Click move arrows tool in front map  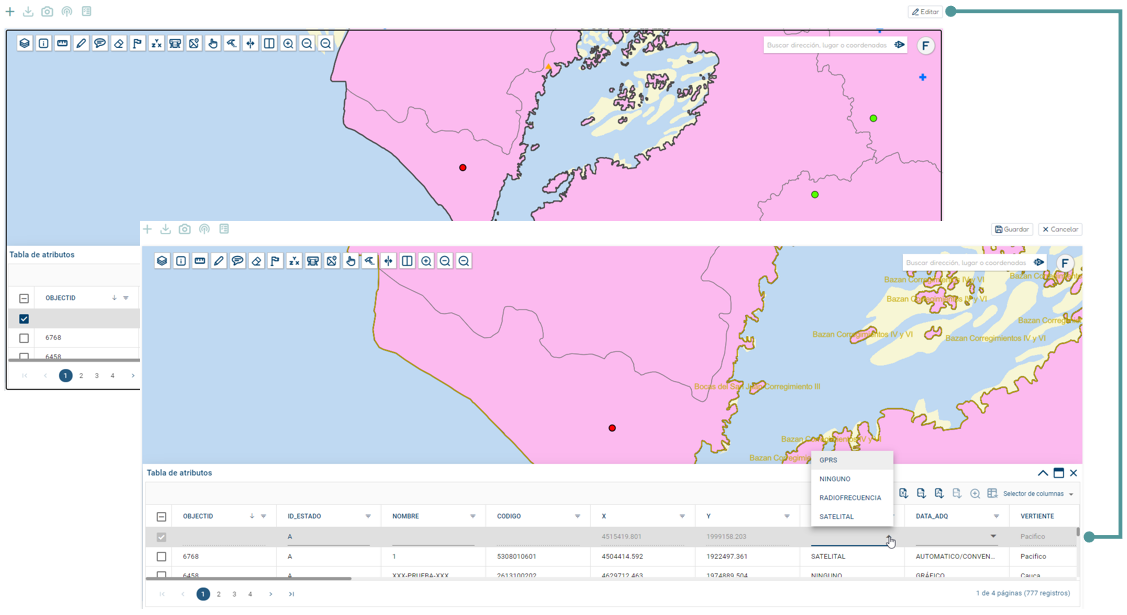point(388,261)
